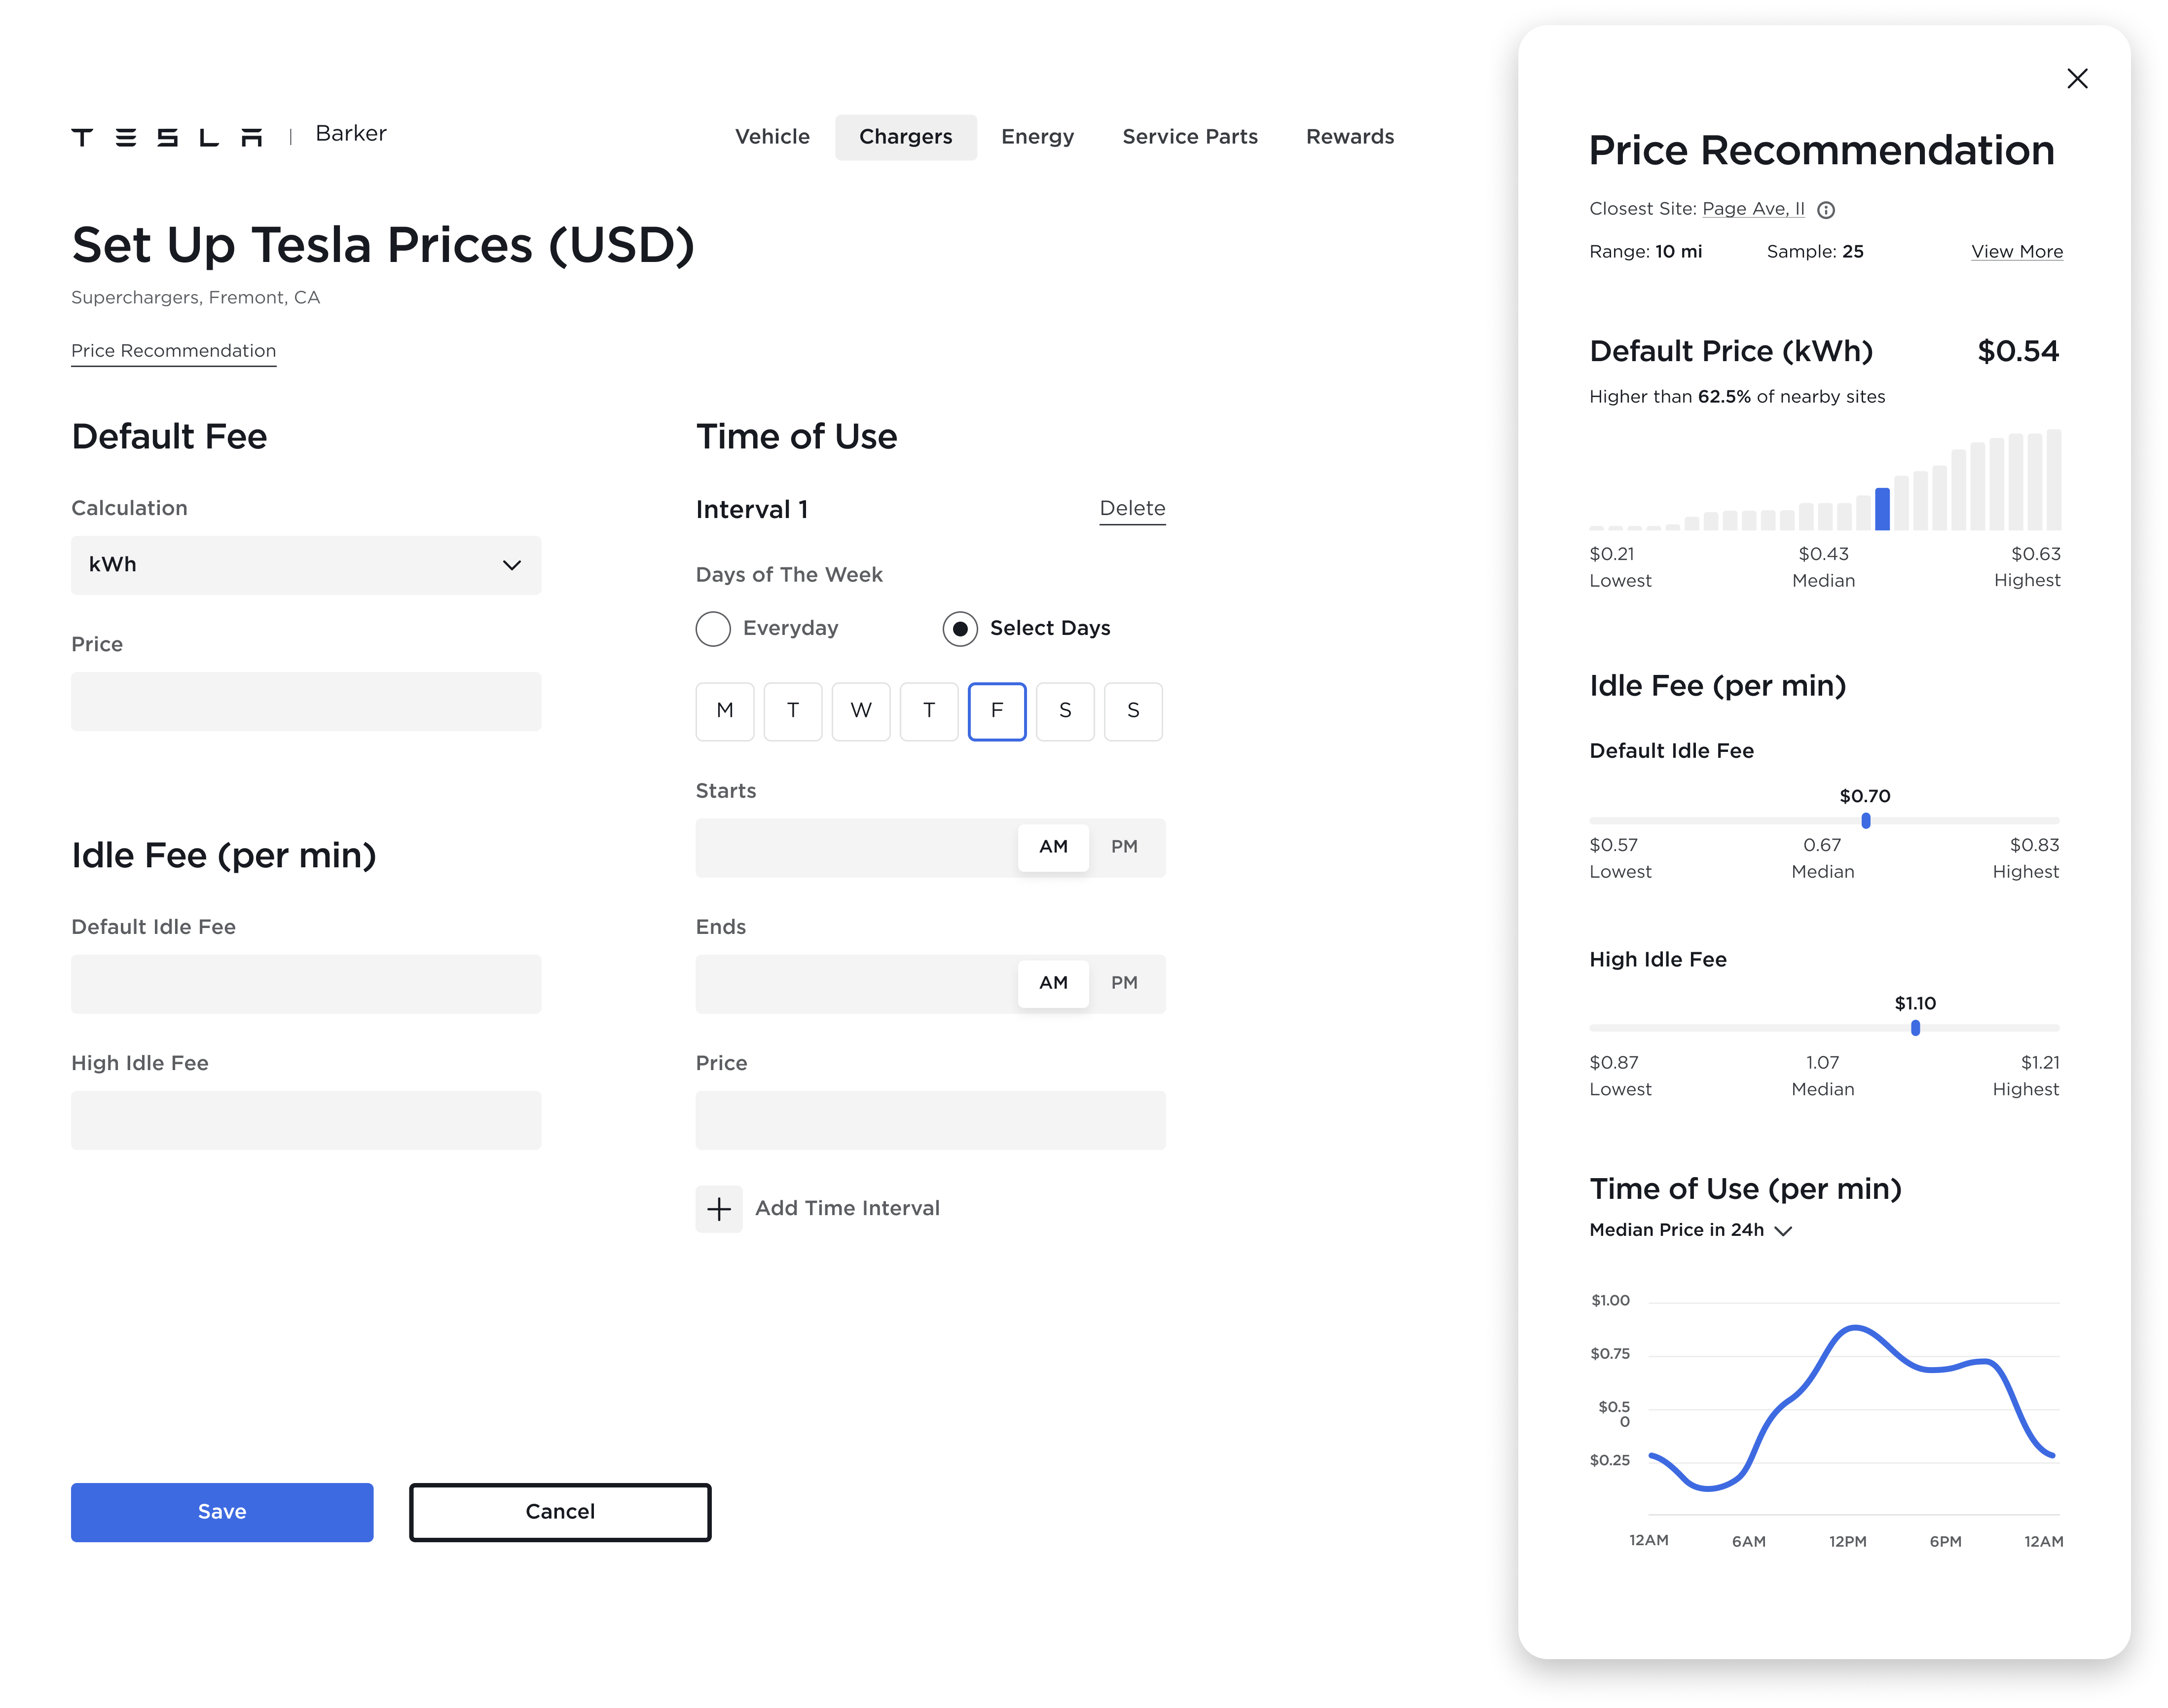Viewport: 2168px width, 1708px height.
Task: Click View More in recommendation panel
Action: point(2016,252)
